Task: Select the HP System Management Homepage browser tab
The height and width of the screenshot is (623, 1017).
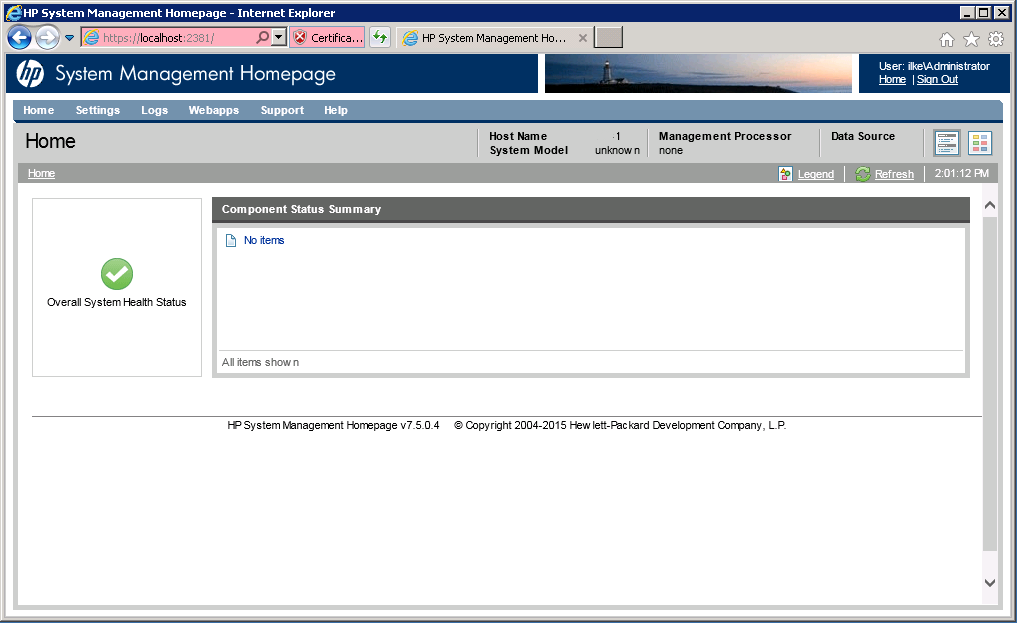Action: 493,38
